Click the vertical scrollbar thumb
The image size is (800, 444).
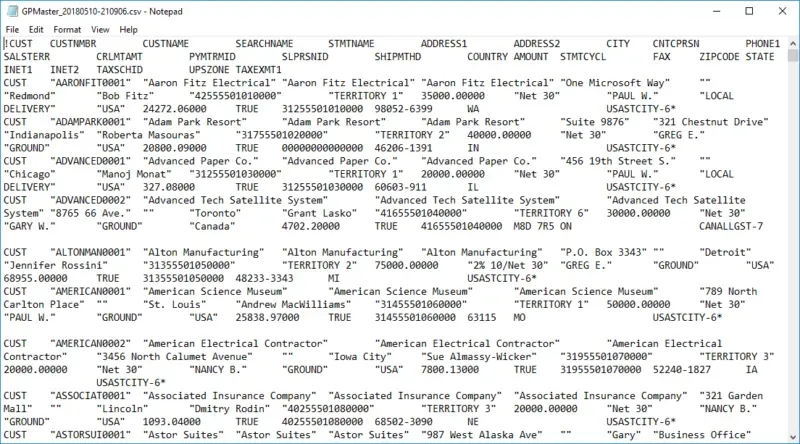coord(792,57)
